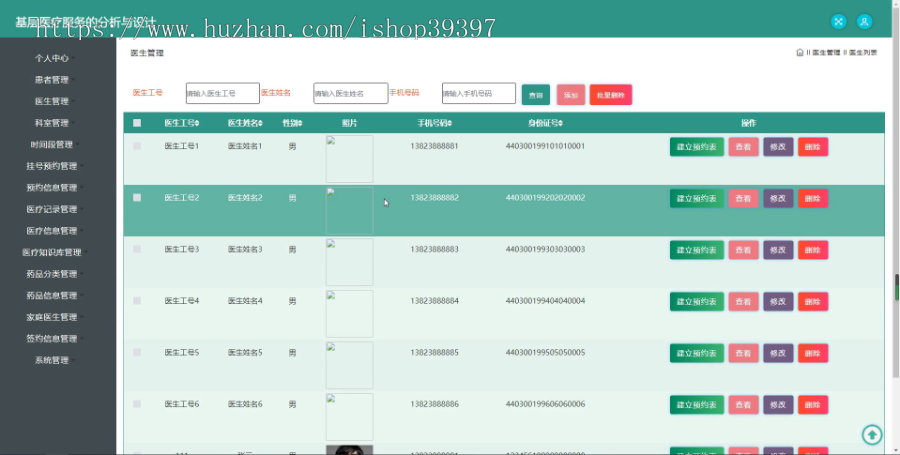Click 查看 for 医生工号6

coord(743,405)
